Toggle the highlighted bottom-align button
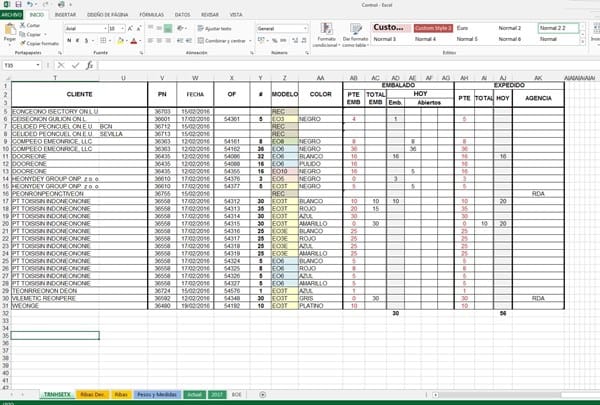This screenshot has height=405, width=600. pos(168,28)
